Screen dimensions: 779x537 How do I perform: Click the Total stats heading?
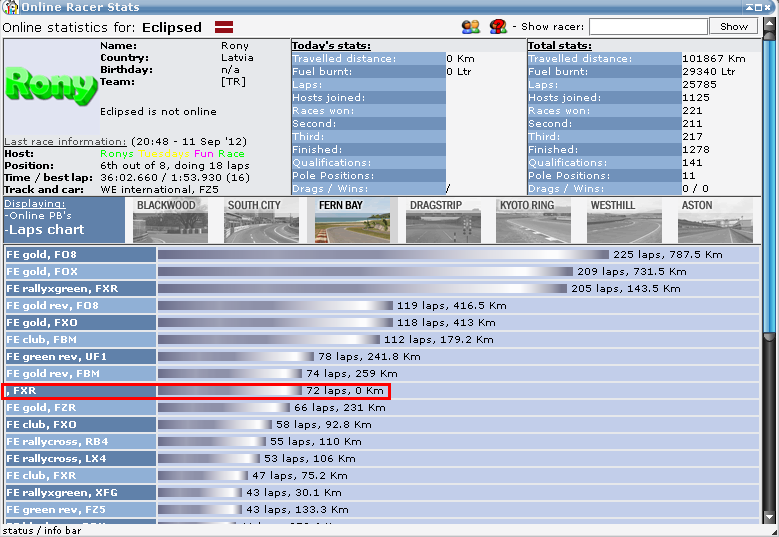[559, 46]
